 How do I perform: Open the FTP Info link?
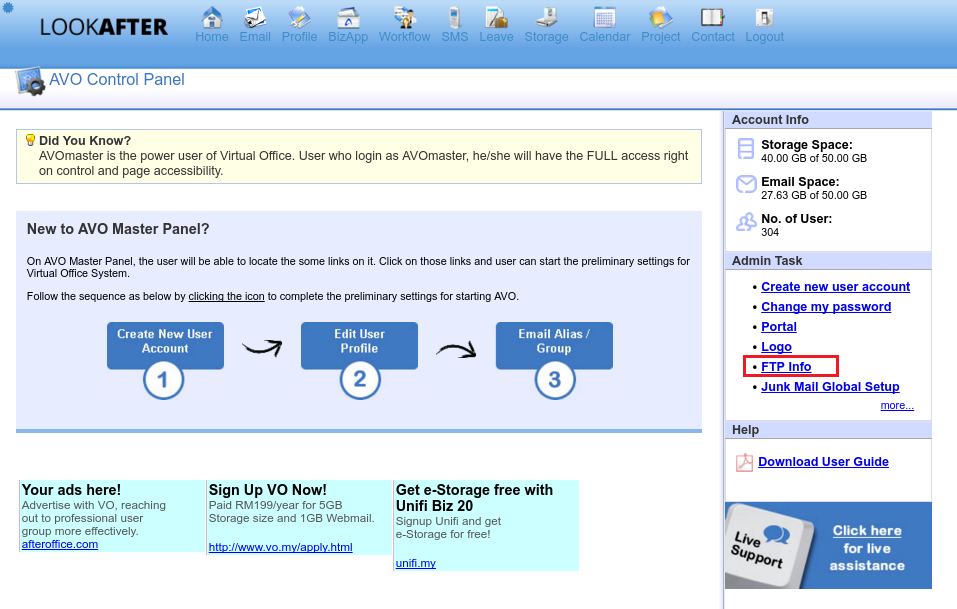[x=786, y=367]
